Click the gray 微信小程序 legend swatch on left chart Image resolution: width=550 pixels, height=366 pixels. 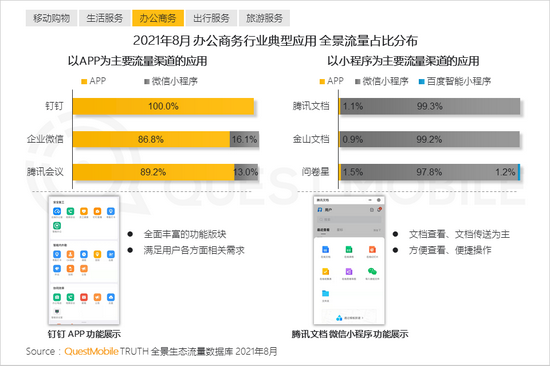click(147, 82)
